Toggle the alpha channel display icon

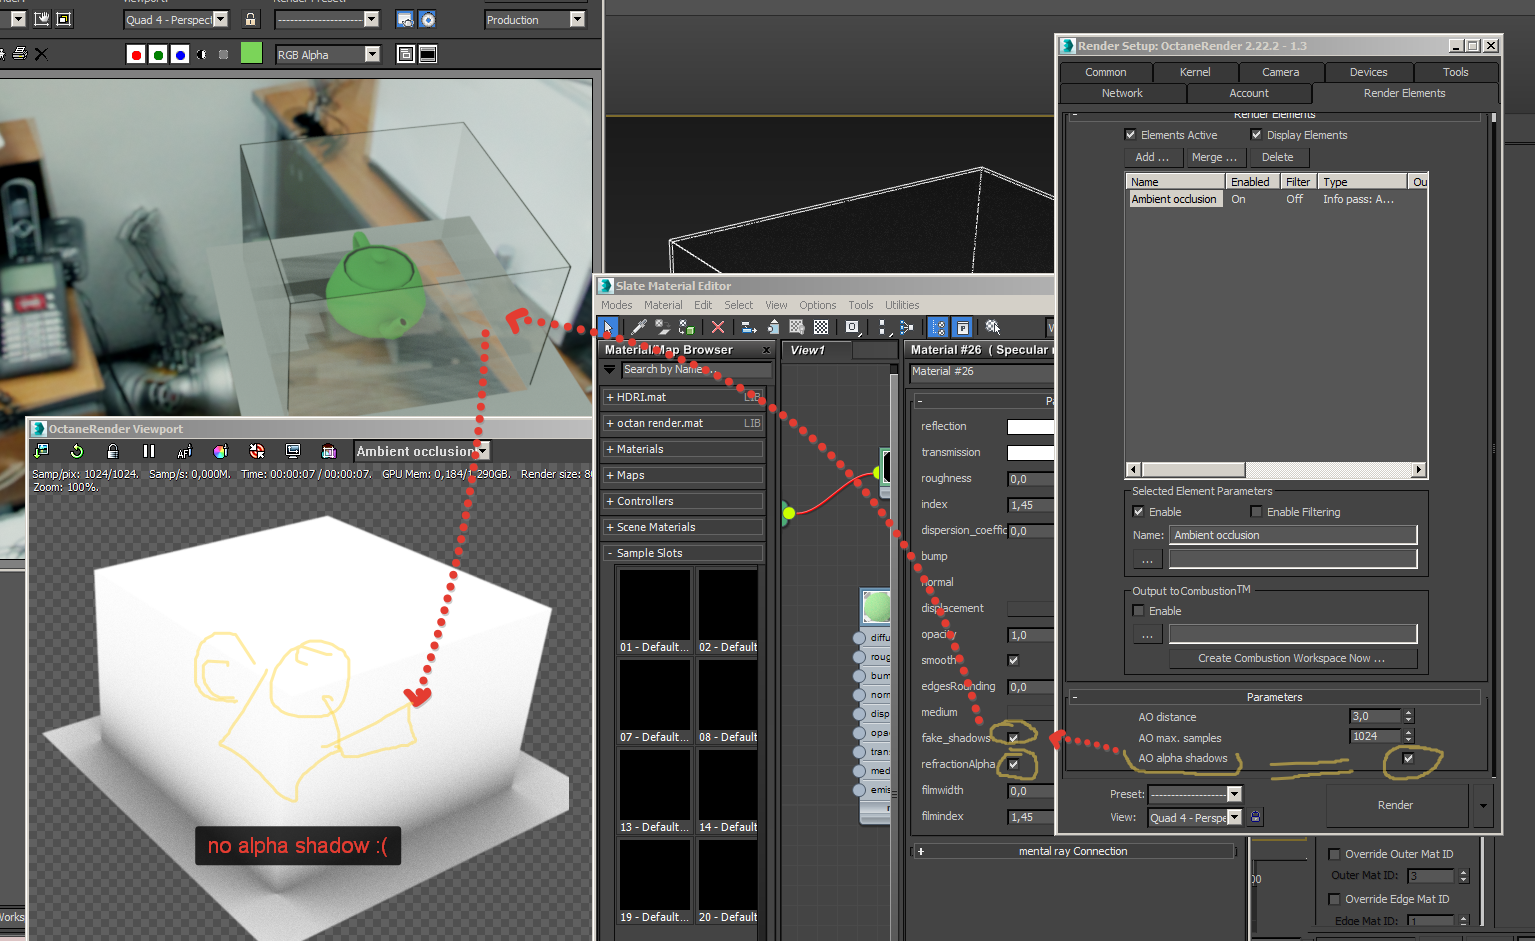coord(202,54)
